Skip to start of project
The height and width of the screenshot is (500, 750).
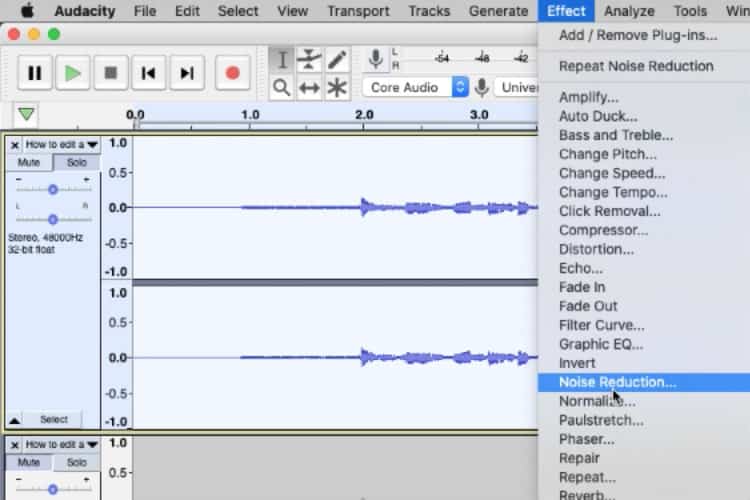(149, 73)
